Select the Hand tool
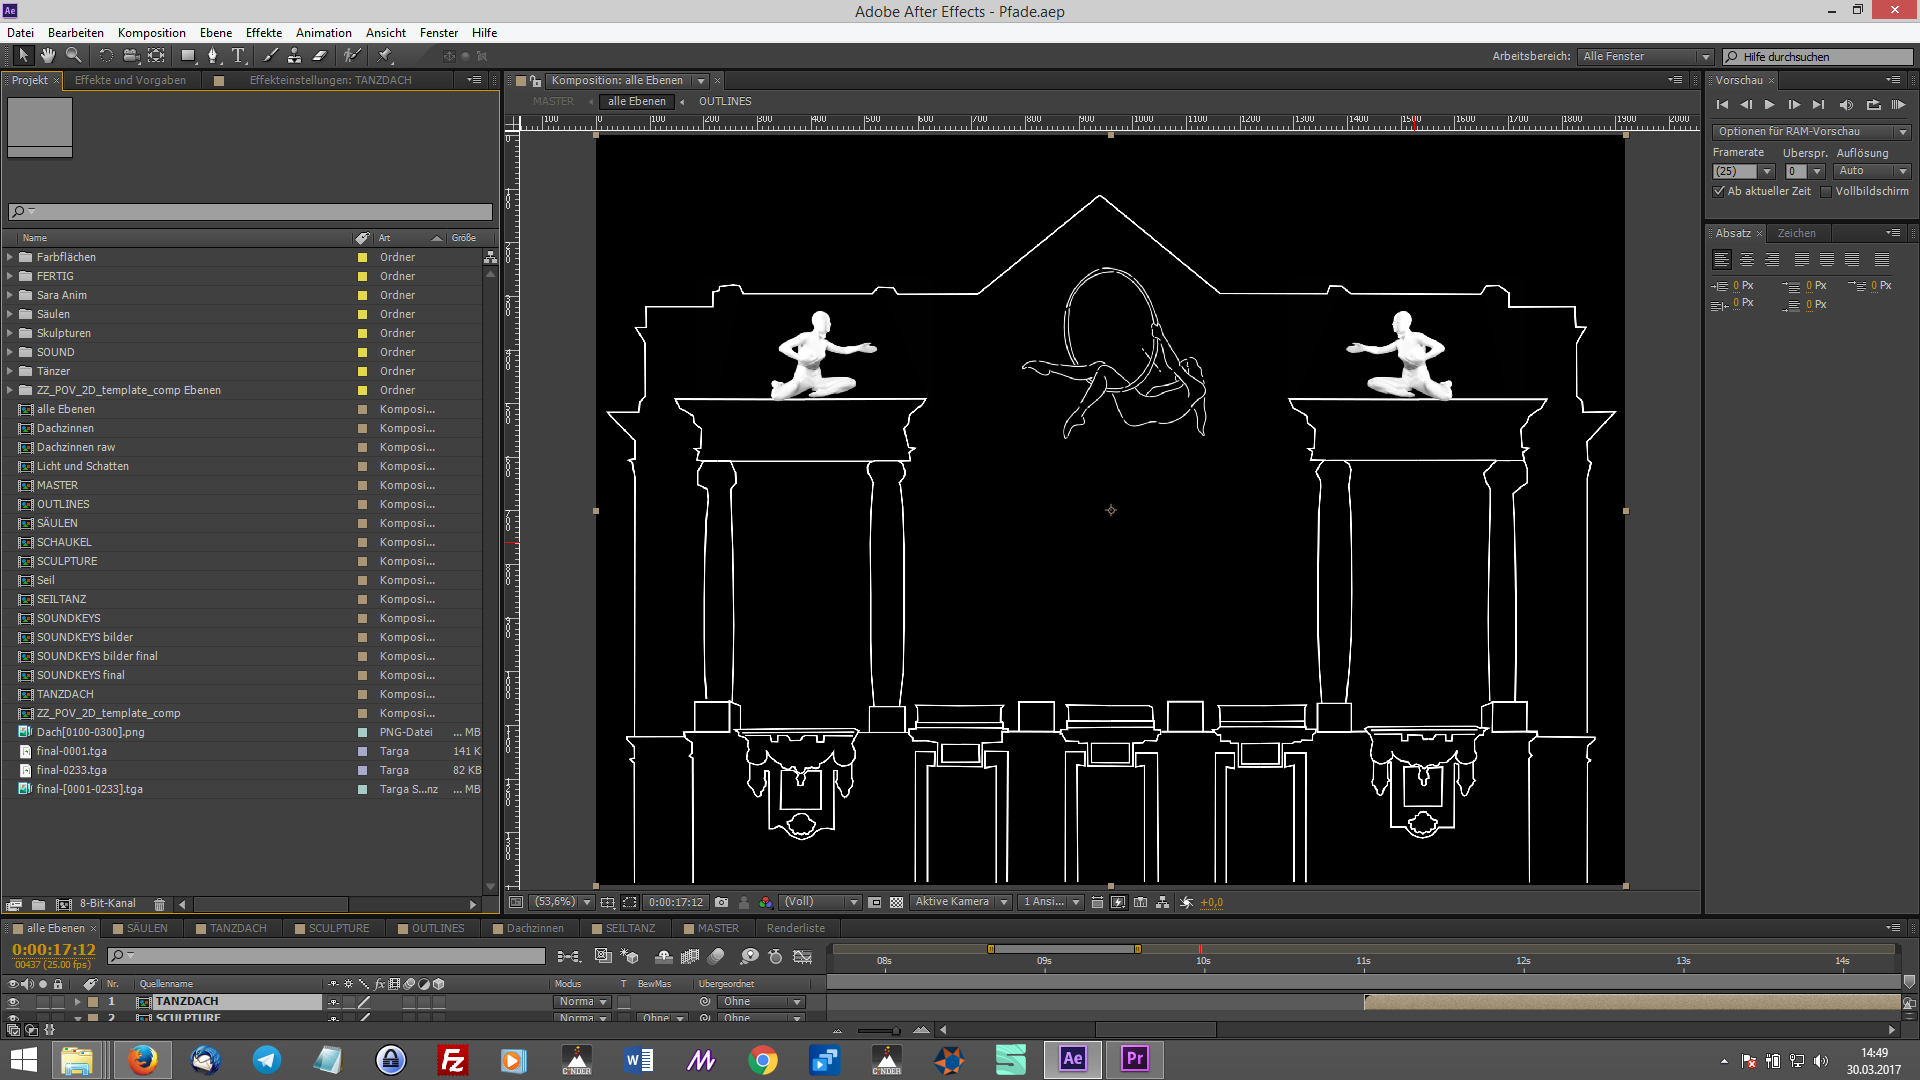 47,56
